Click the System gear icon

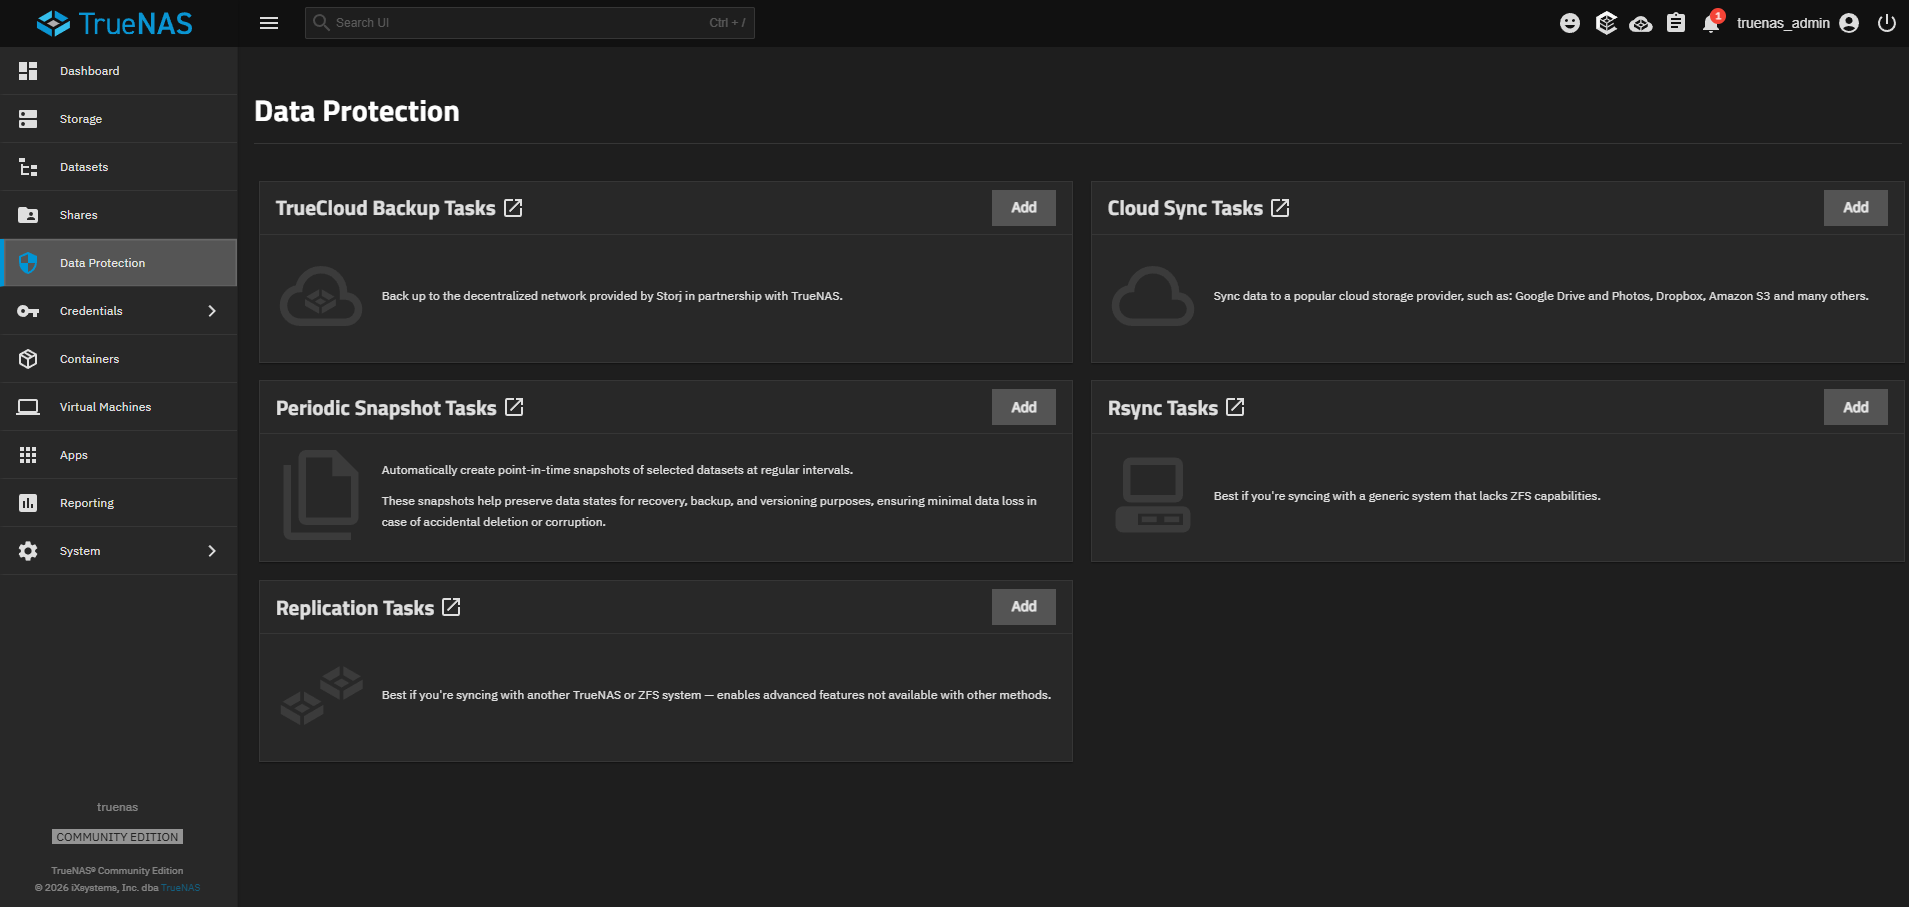pyautogui.click(x=28, y=551)
